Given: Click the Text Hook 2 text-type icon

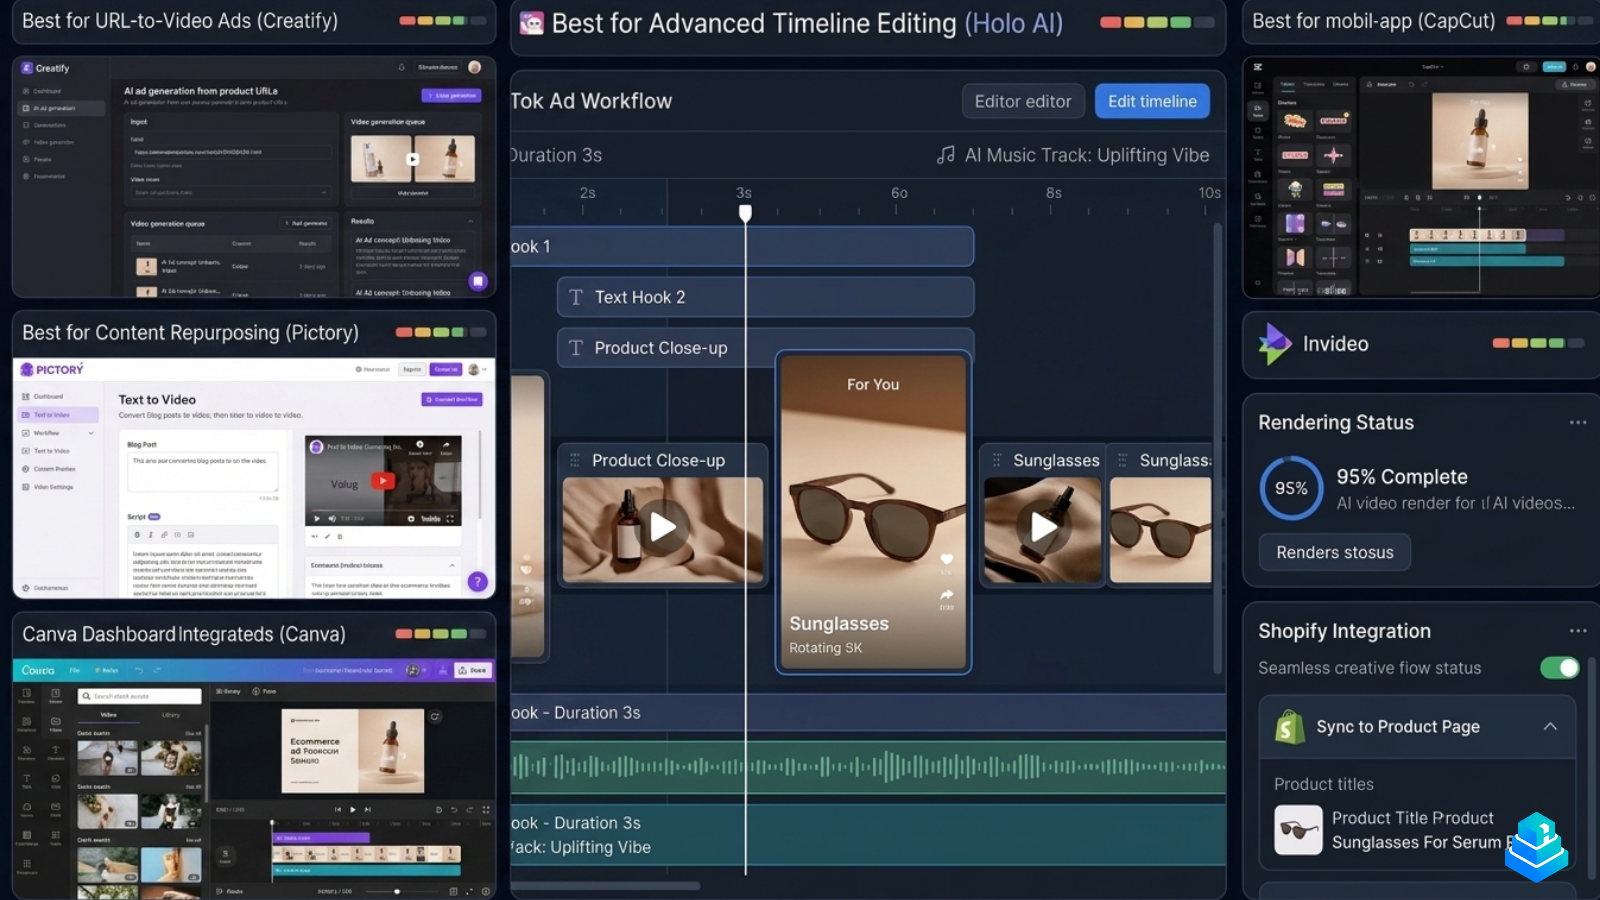Looking at the screenshot, I should pos(576,297).
